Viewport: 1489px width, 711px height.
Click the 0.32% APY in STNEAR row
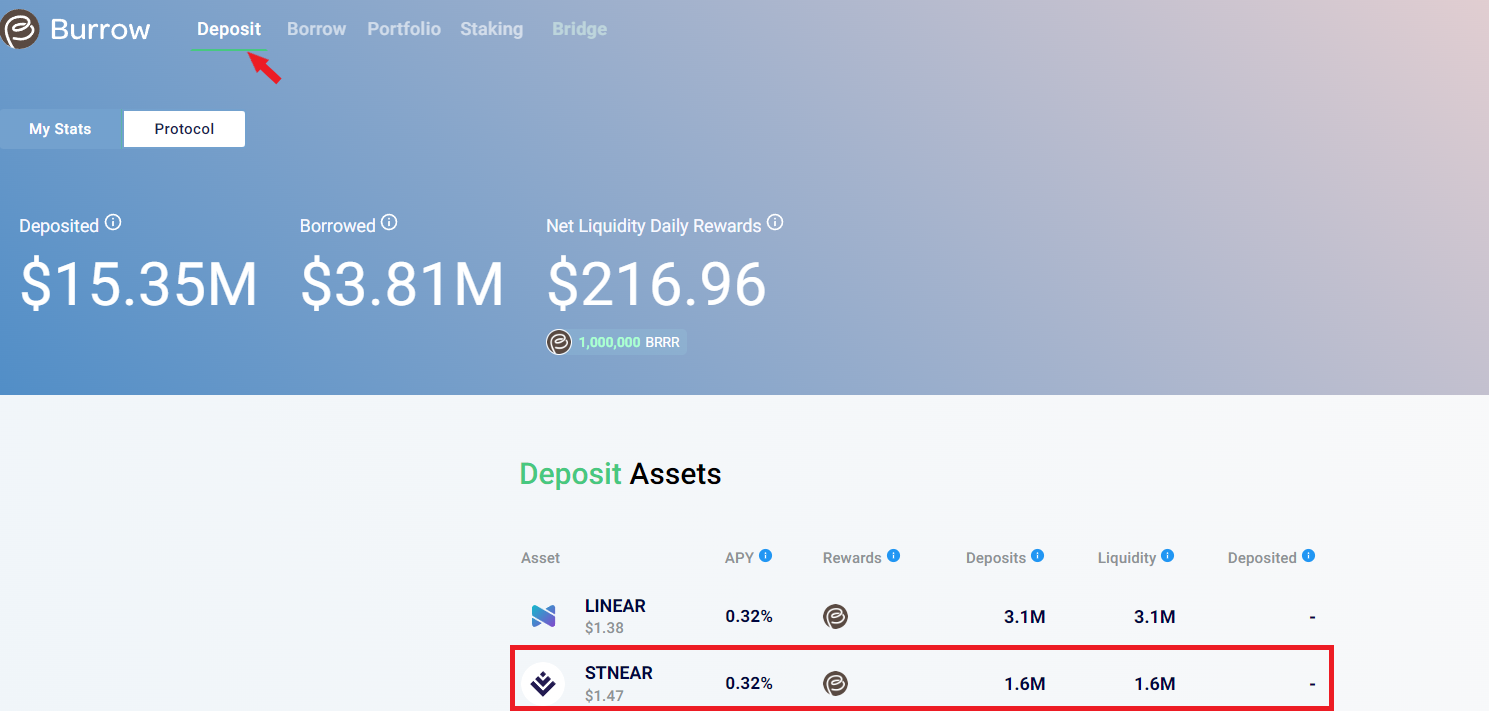click(x=749, y=684)
